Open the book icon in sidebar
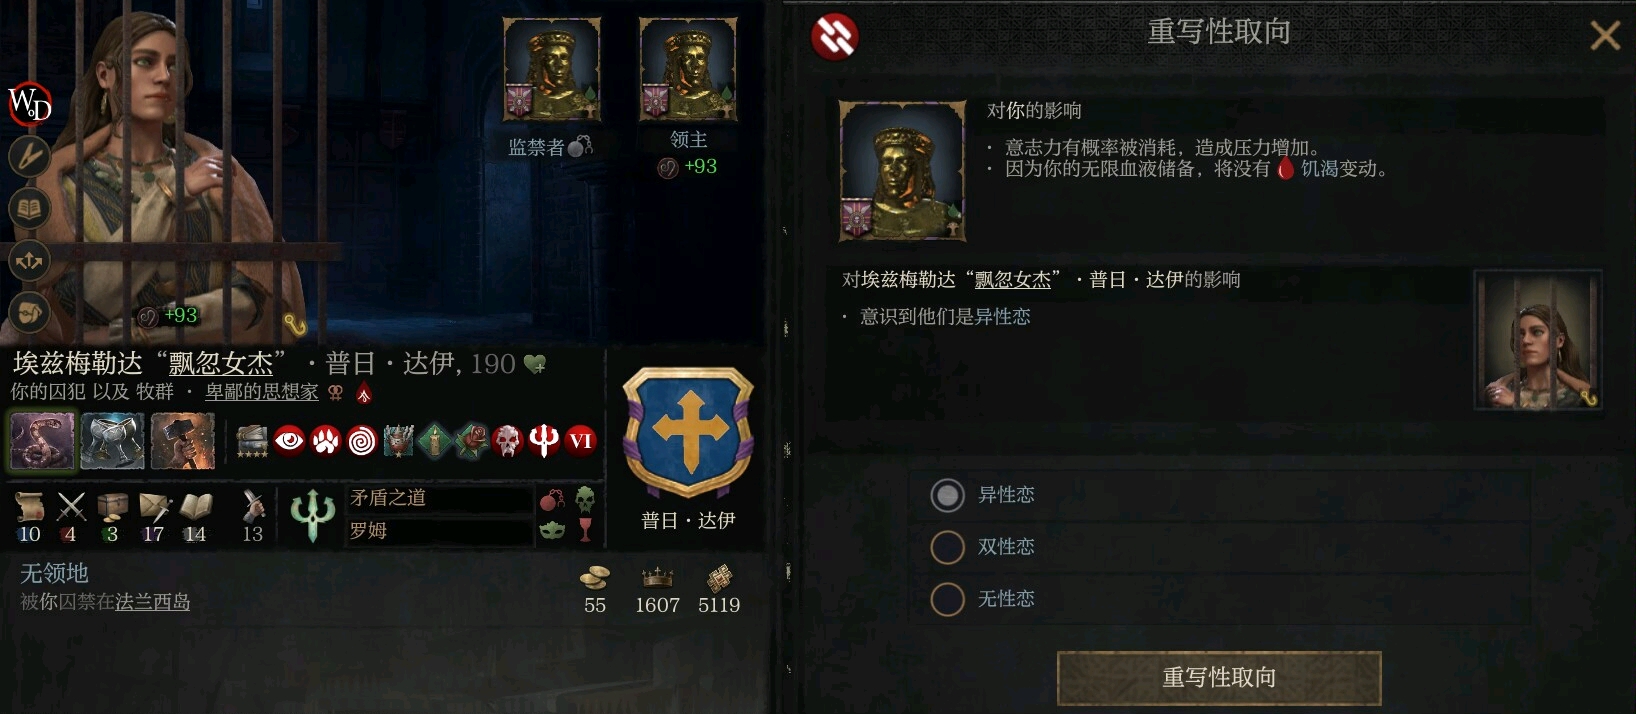 (x=29, y=209)
